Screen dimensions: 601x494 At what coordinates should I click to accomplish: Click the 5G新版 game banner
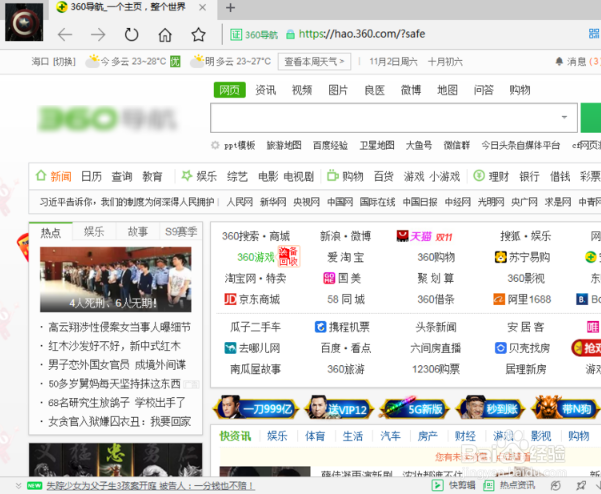(x=414, y=409)
